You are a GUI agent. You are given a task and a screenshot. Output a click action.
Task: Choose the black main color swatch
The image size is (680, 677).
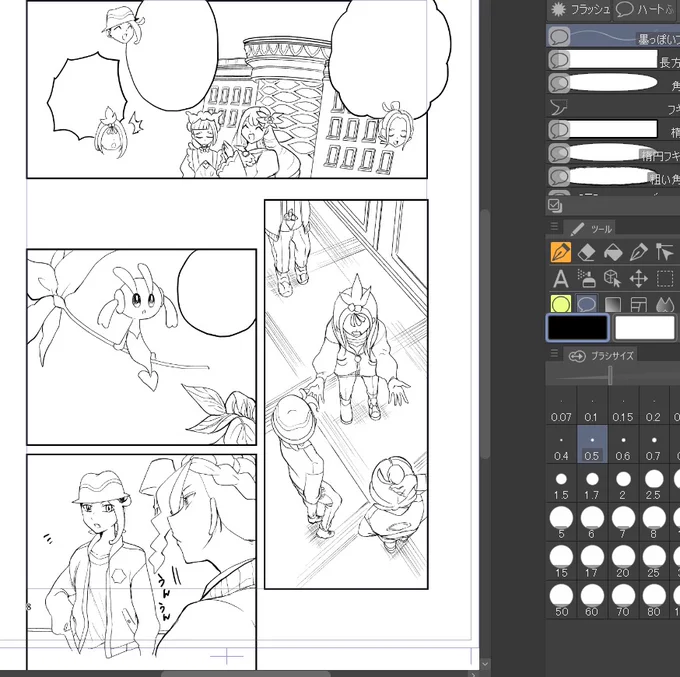point(578,327)
